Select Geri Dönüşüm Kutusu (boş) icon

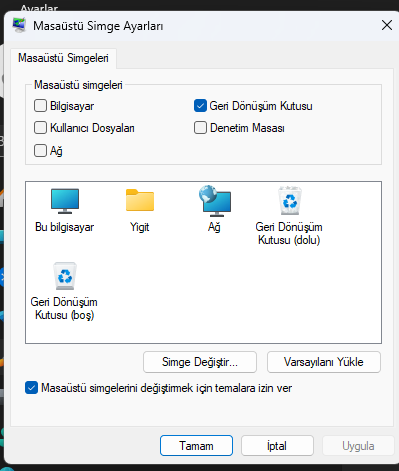point(65,276)
